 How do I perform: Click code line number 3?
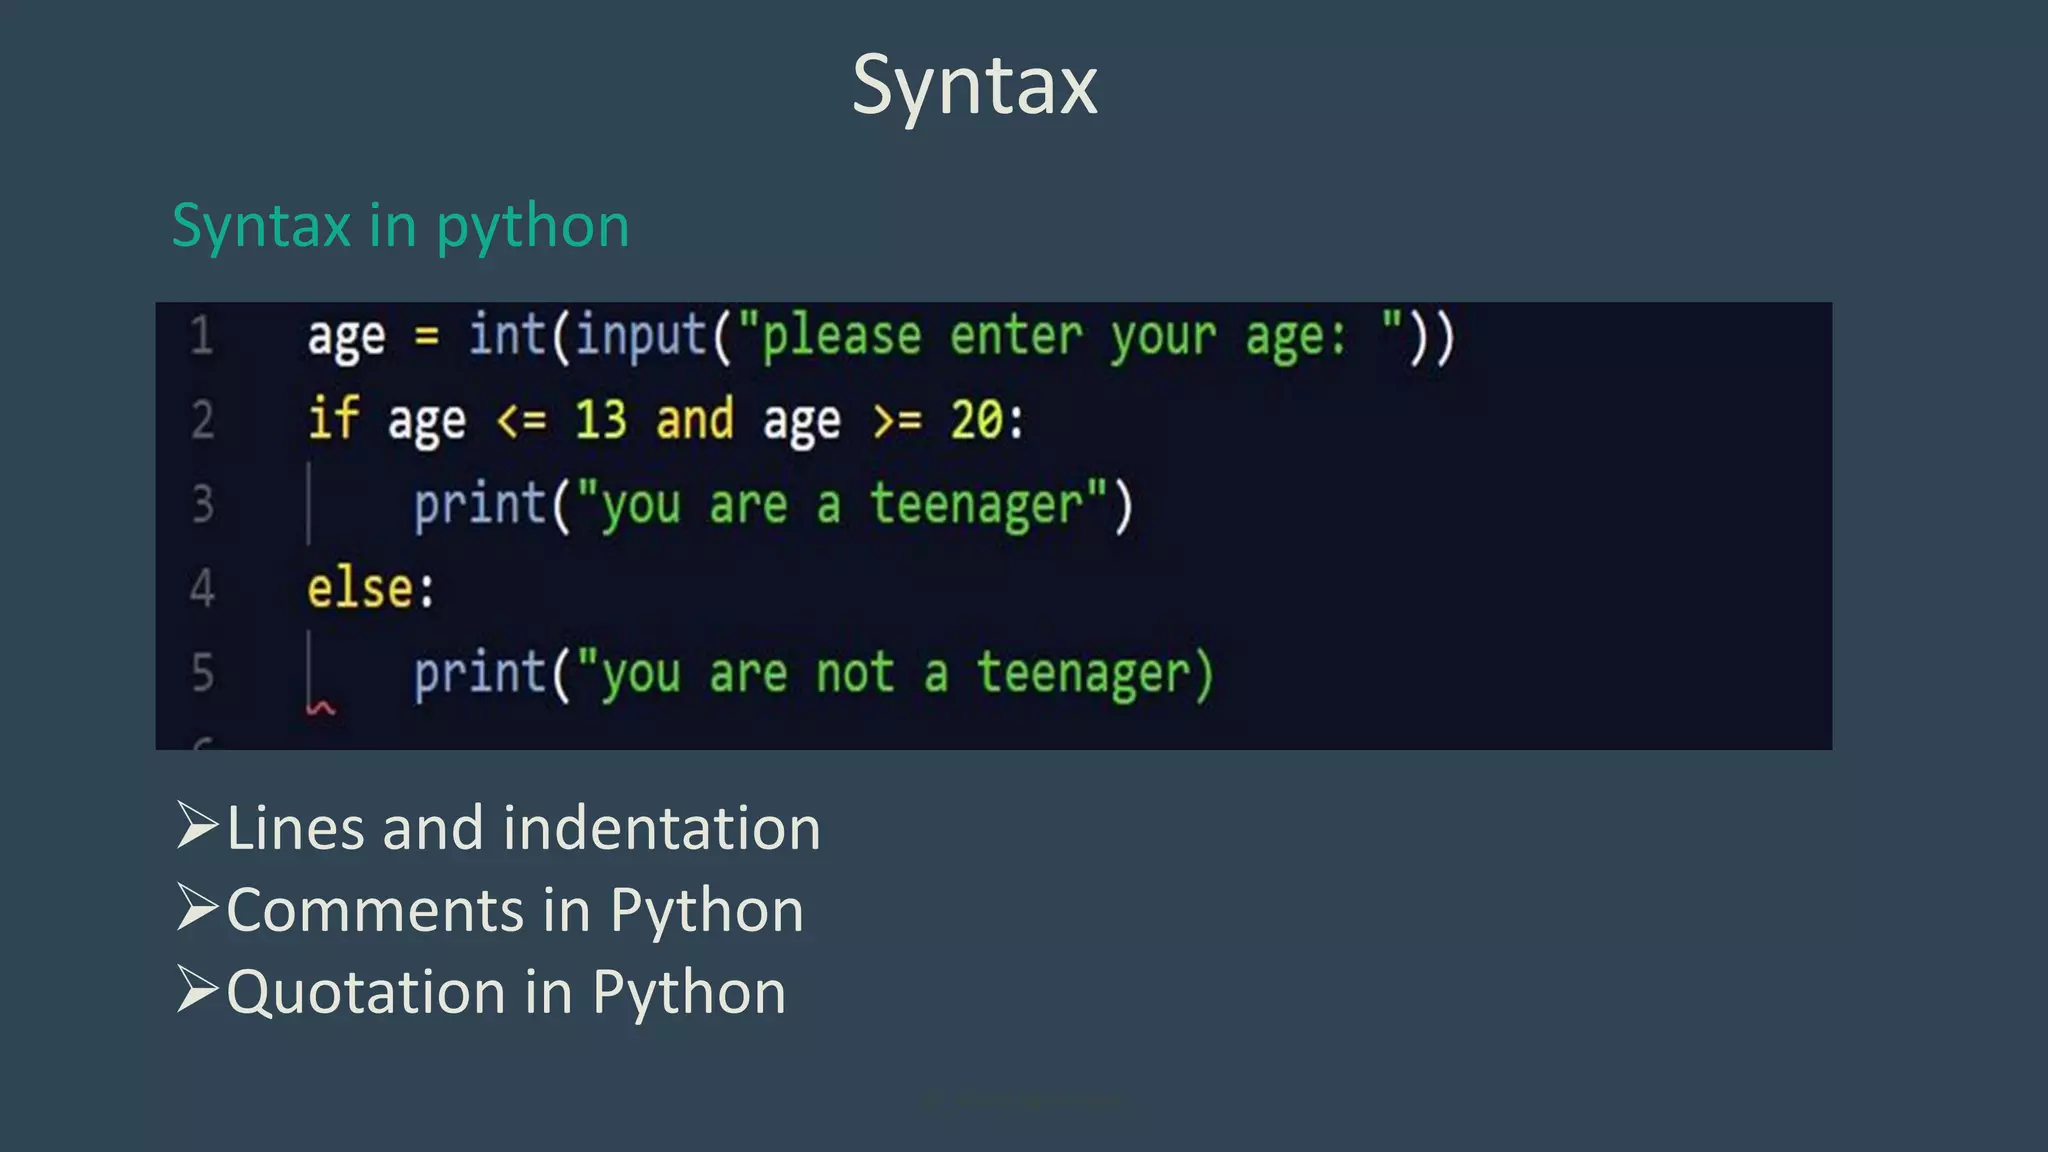(202, 503)
